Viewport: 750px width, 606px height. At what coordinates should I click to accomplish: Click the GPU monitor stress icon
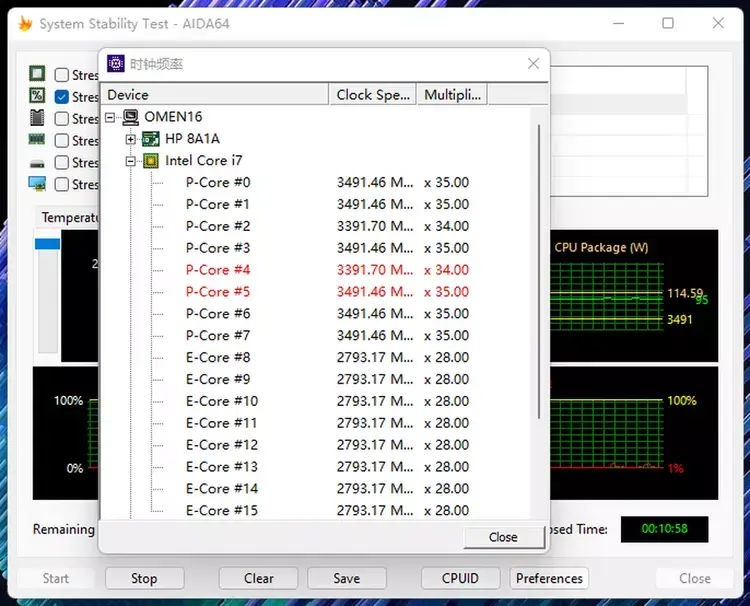pyautogui.click(x=37, y=184)
